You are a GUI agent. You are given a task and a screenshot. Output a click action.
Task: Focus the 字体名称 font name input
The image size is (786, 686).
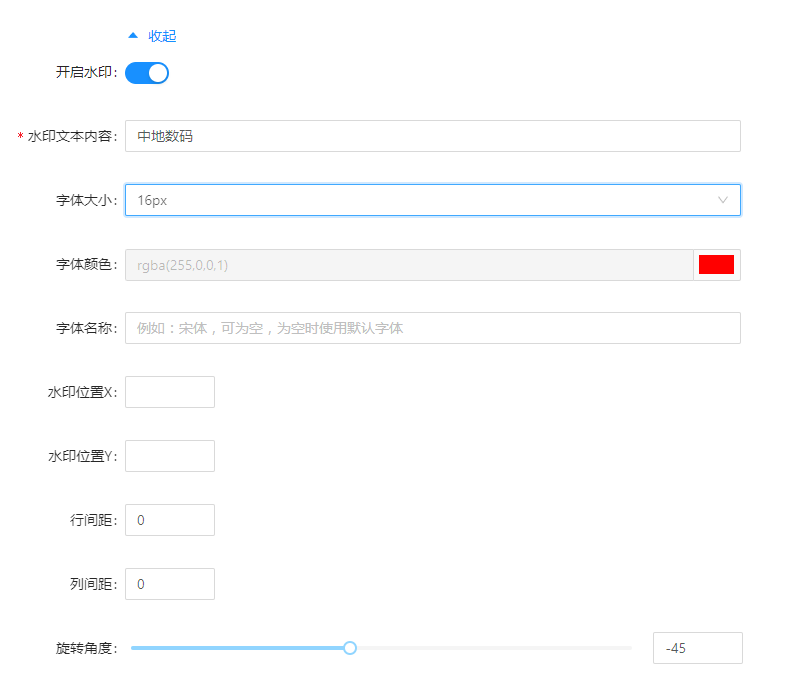pos(432,328)
